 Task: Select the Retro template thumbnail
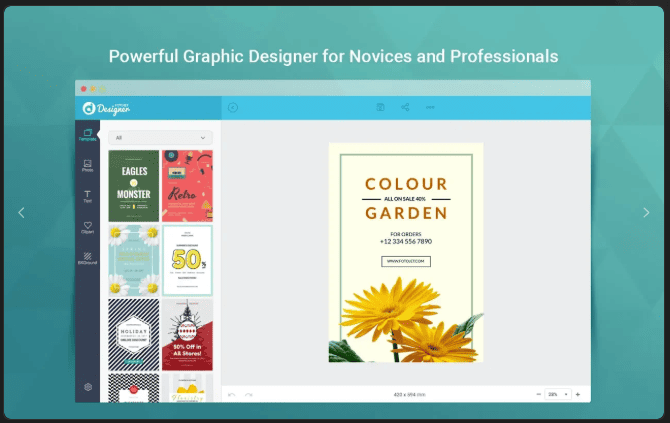point(187,186)
